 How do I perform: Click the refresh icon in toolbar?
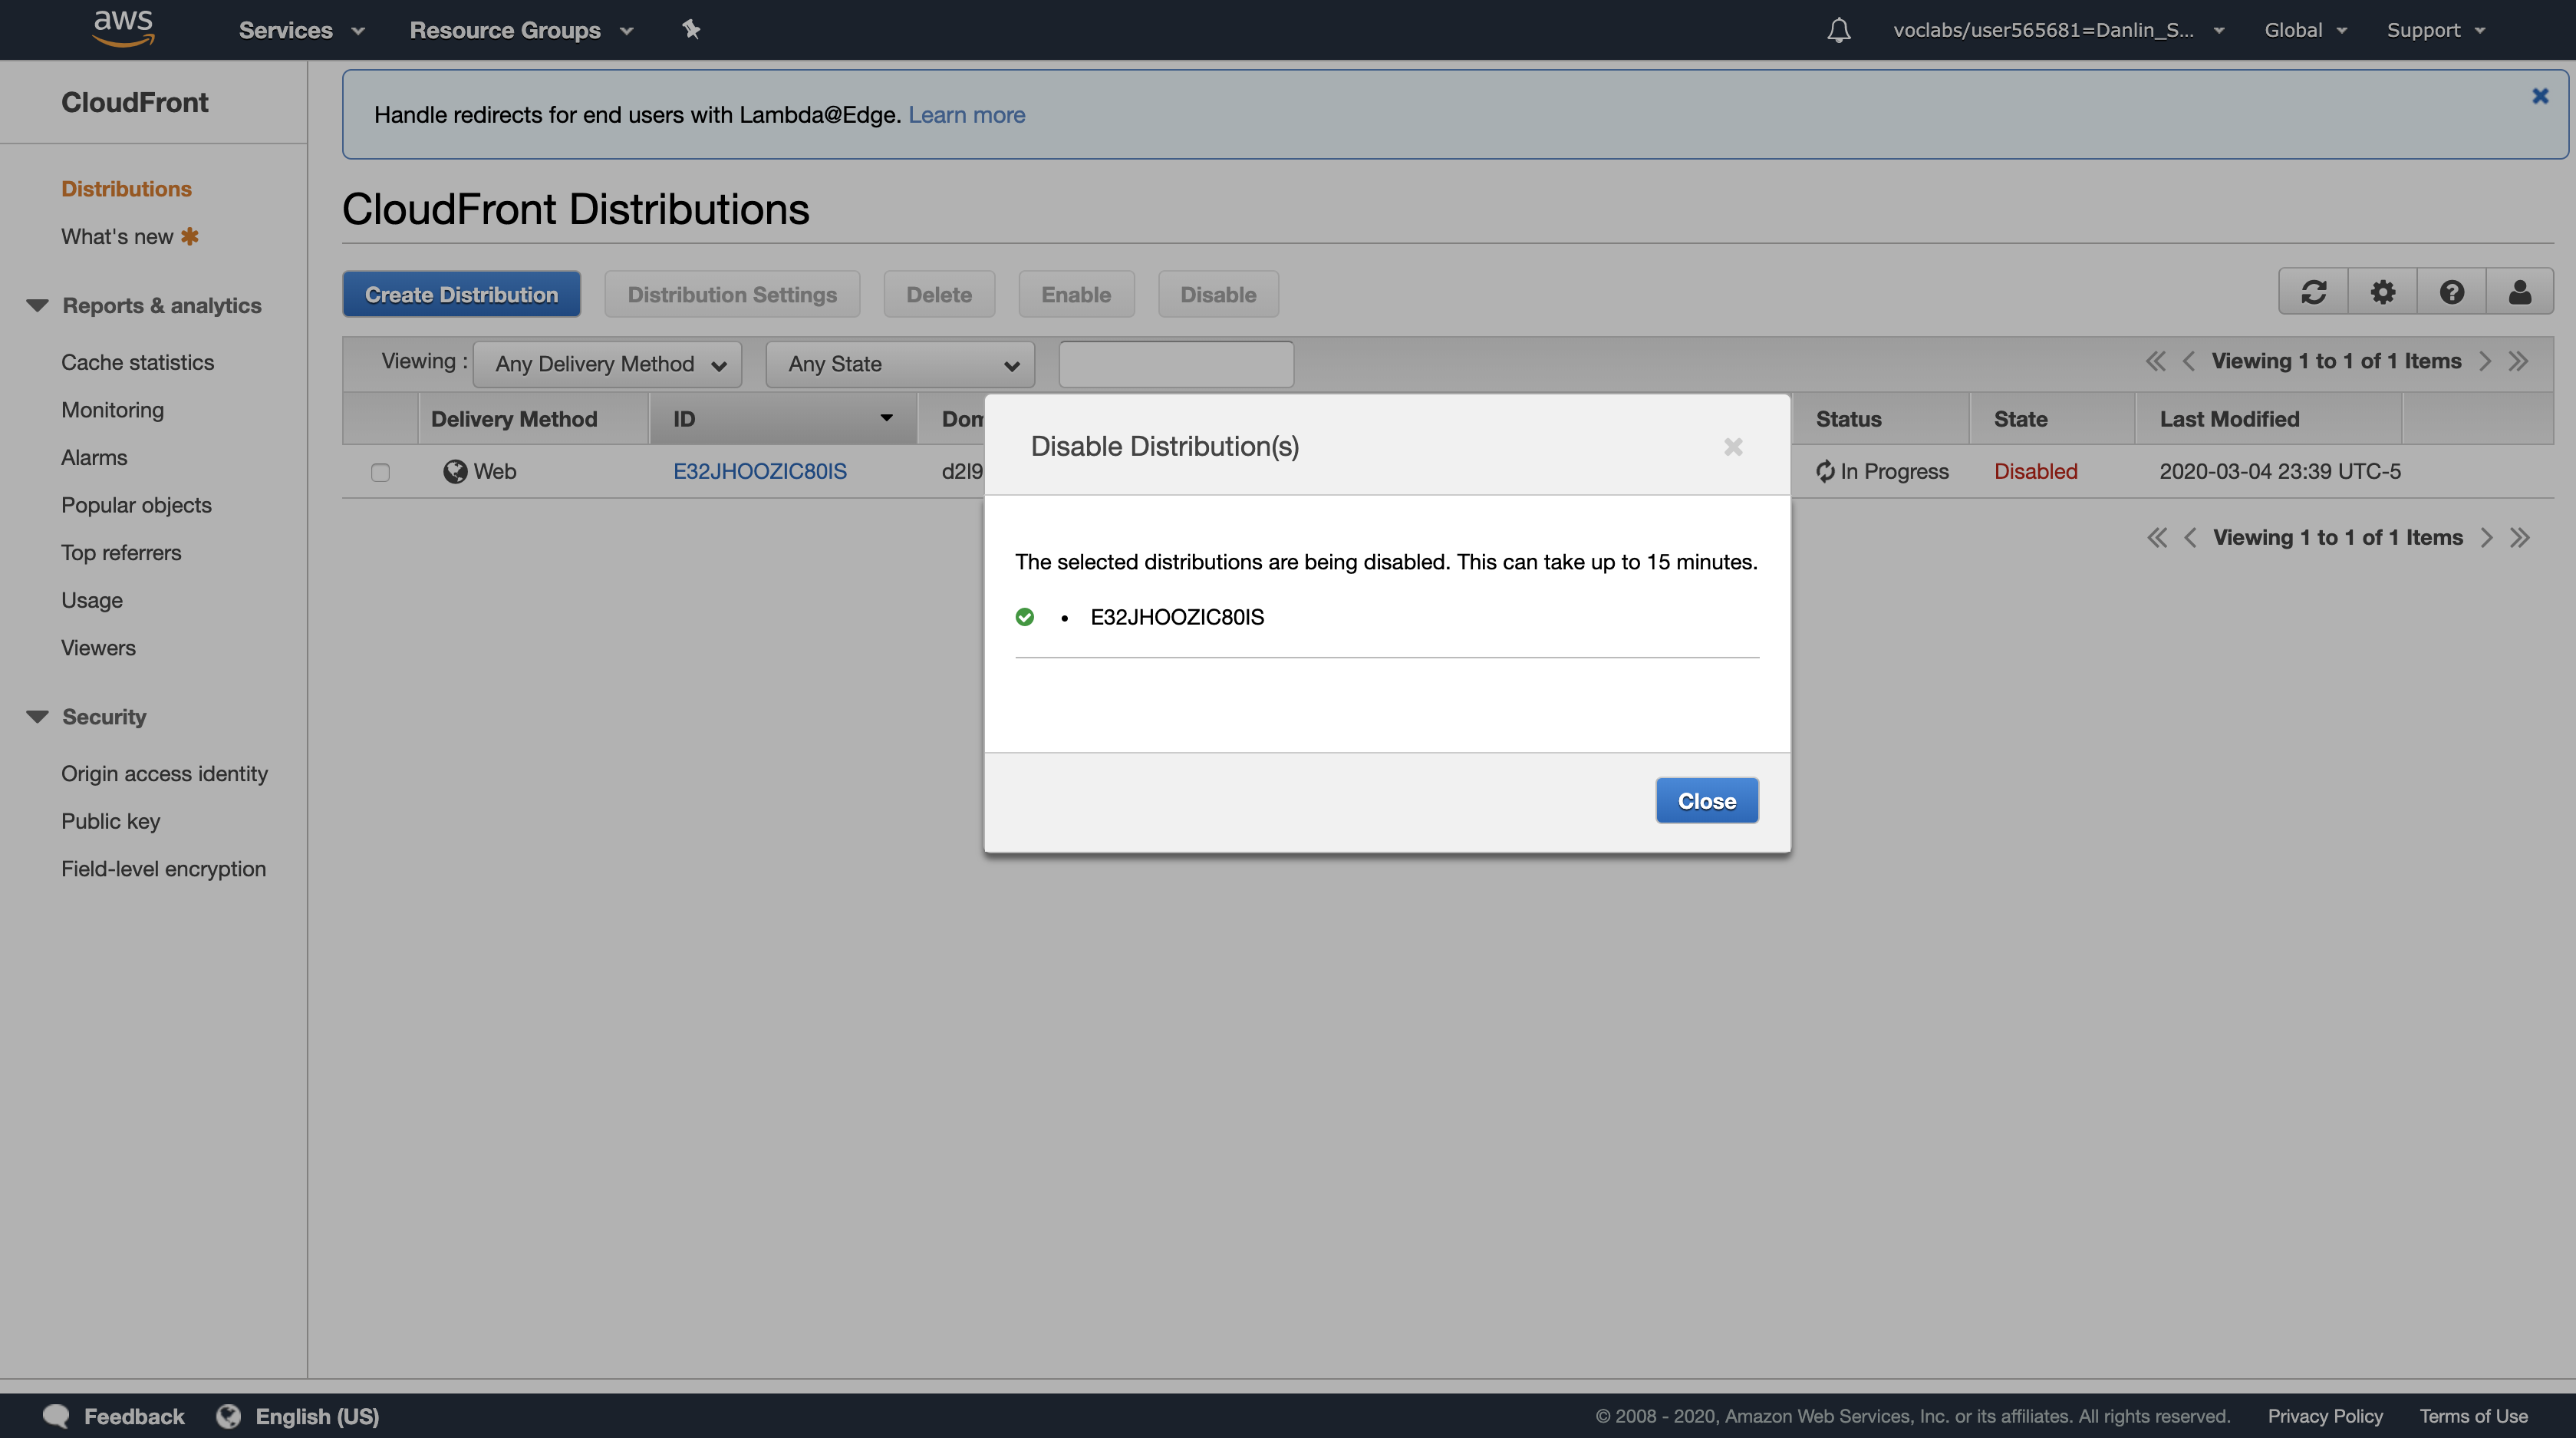pos(2313,292)
